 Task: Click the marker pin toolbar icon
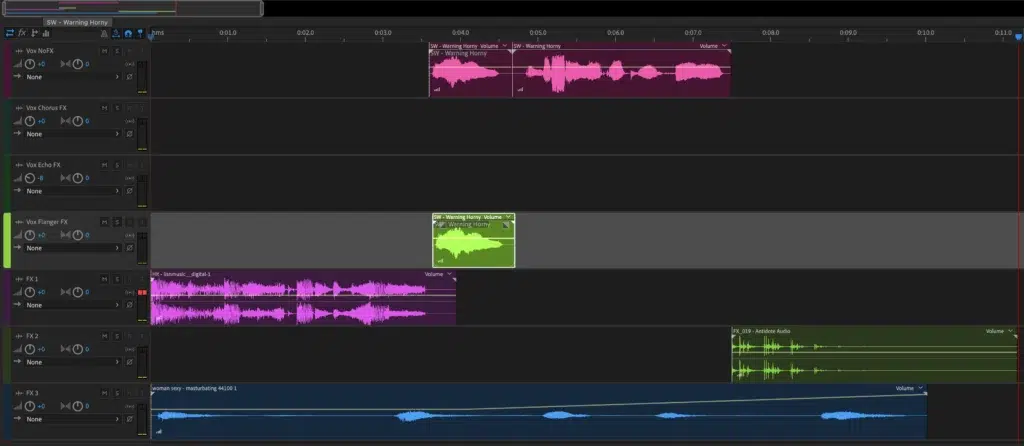(140, 33)
